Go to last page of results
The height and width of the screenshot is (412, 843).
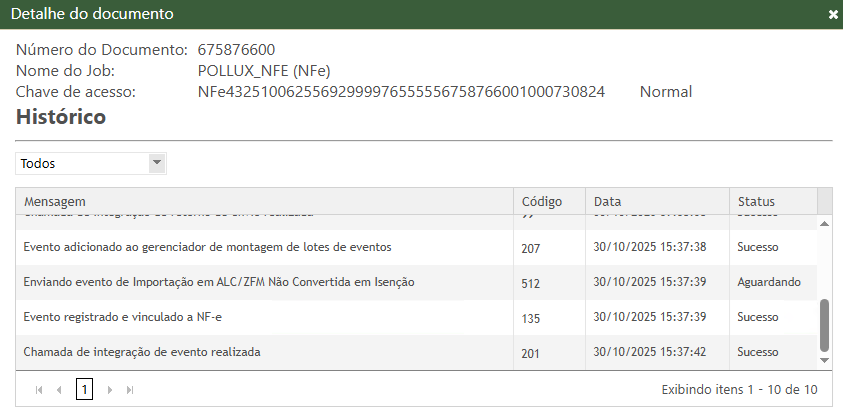pos(130,390)
